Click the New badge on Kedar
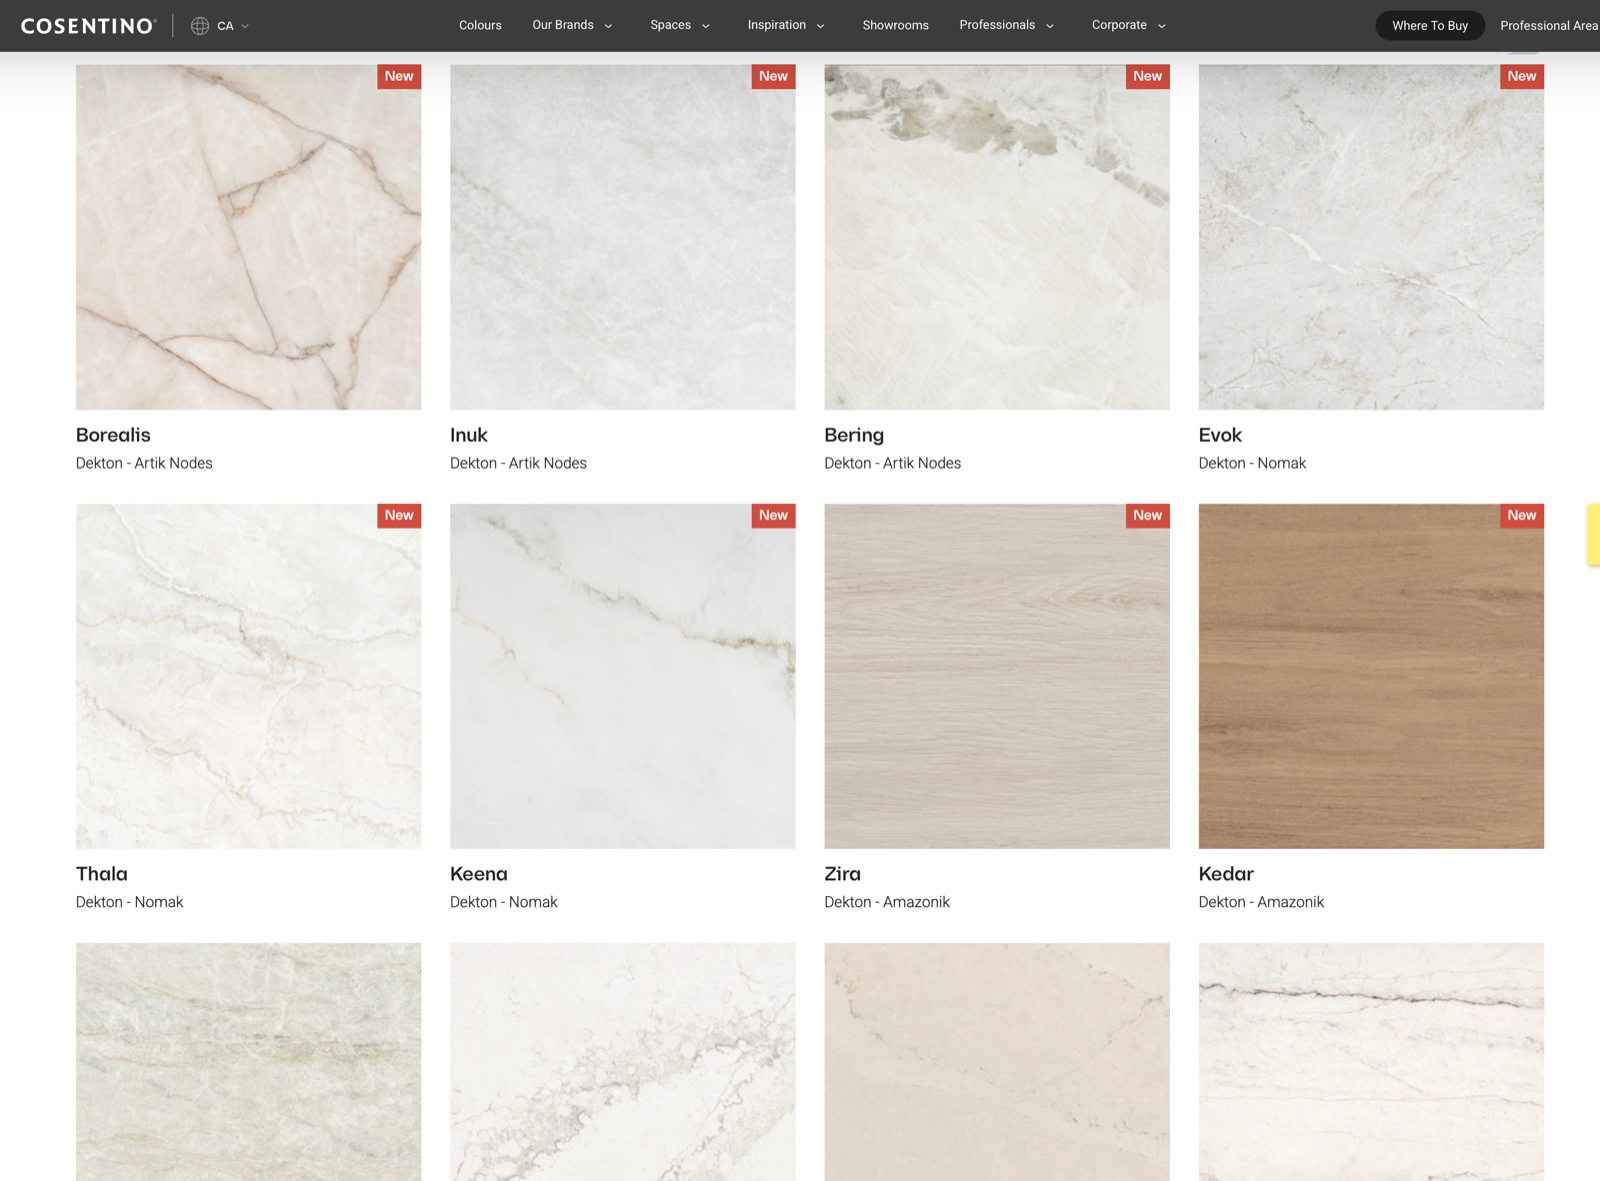 [1522, 516]
